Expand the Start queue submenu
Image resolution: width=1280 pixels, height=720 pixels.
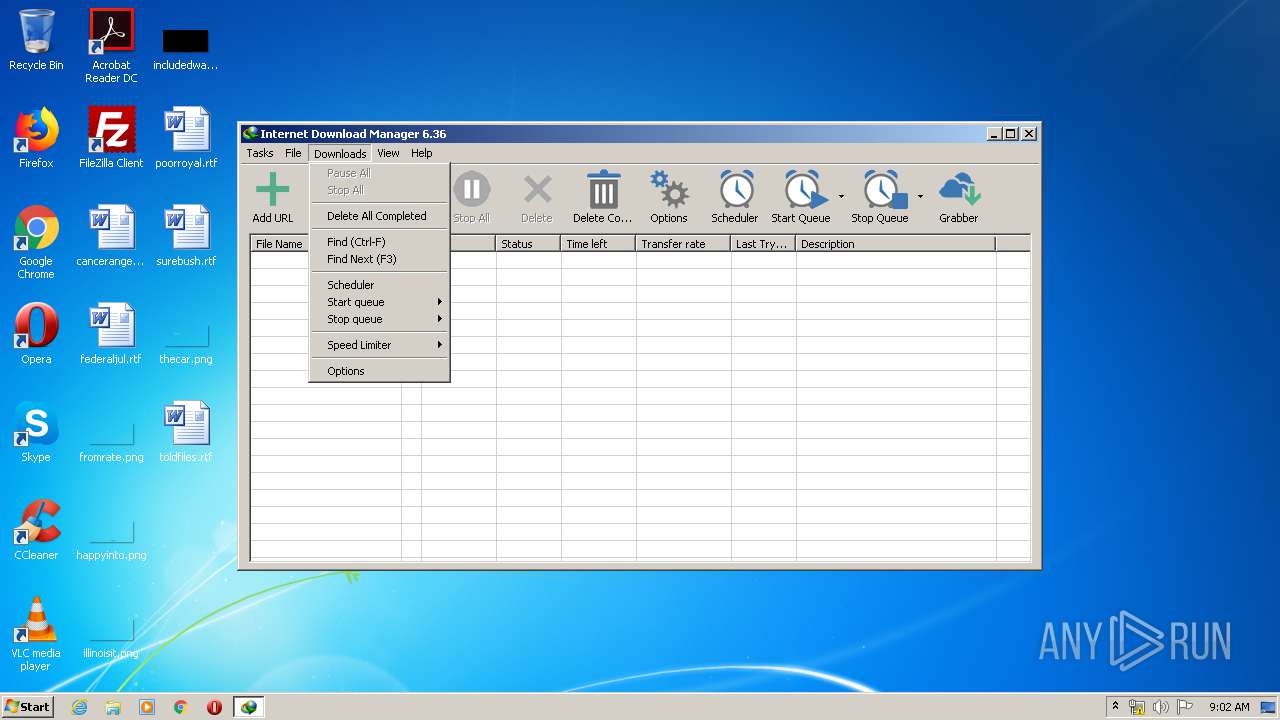pyautogui.click(x=379, y=302)
